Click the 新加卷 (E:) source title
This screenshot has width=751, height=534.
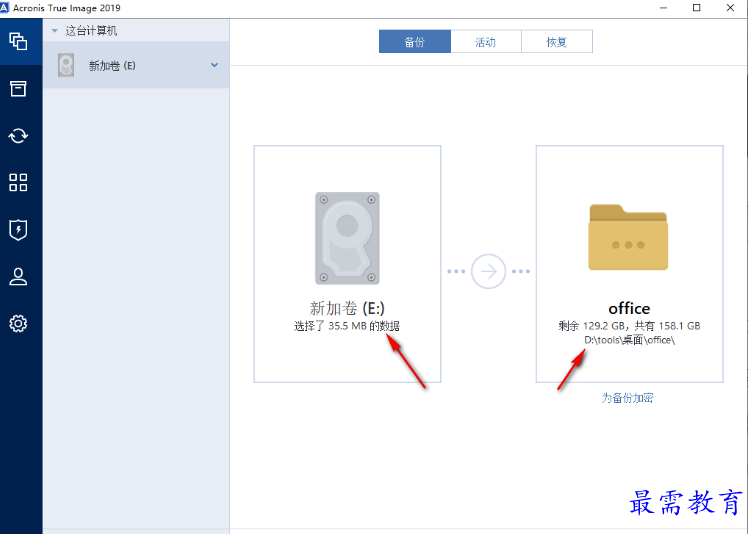tap(347, 308)
